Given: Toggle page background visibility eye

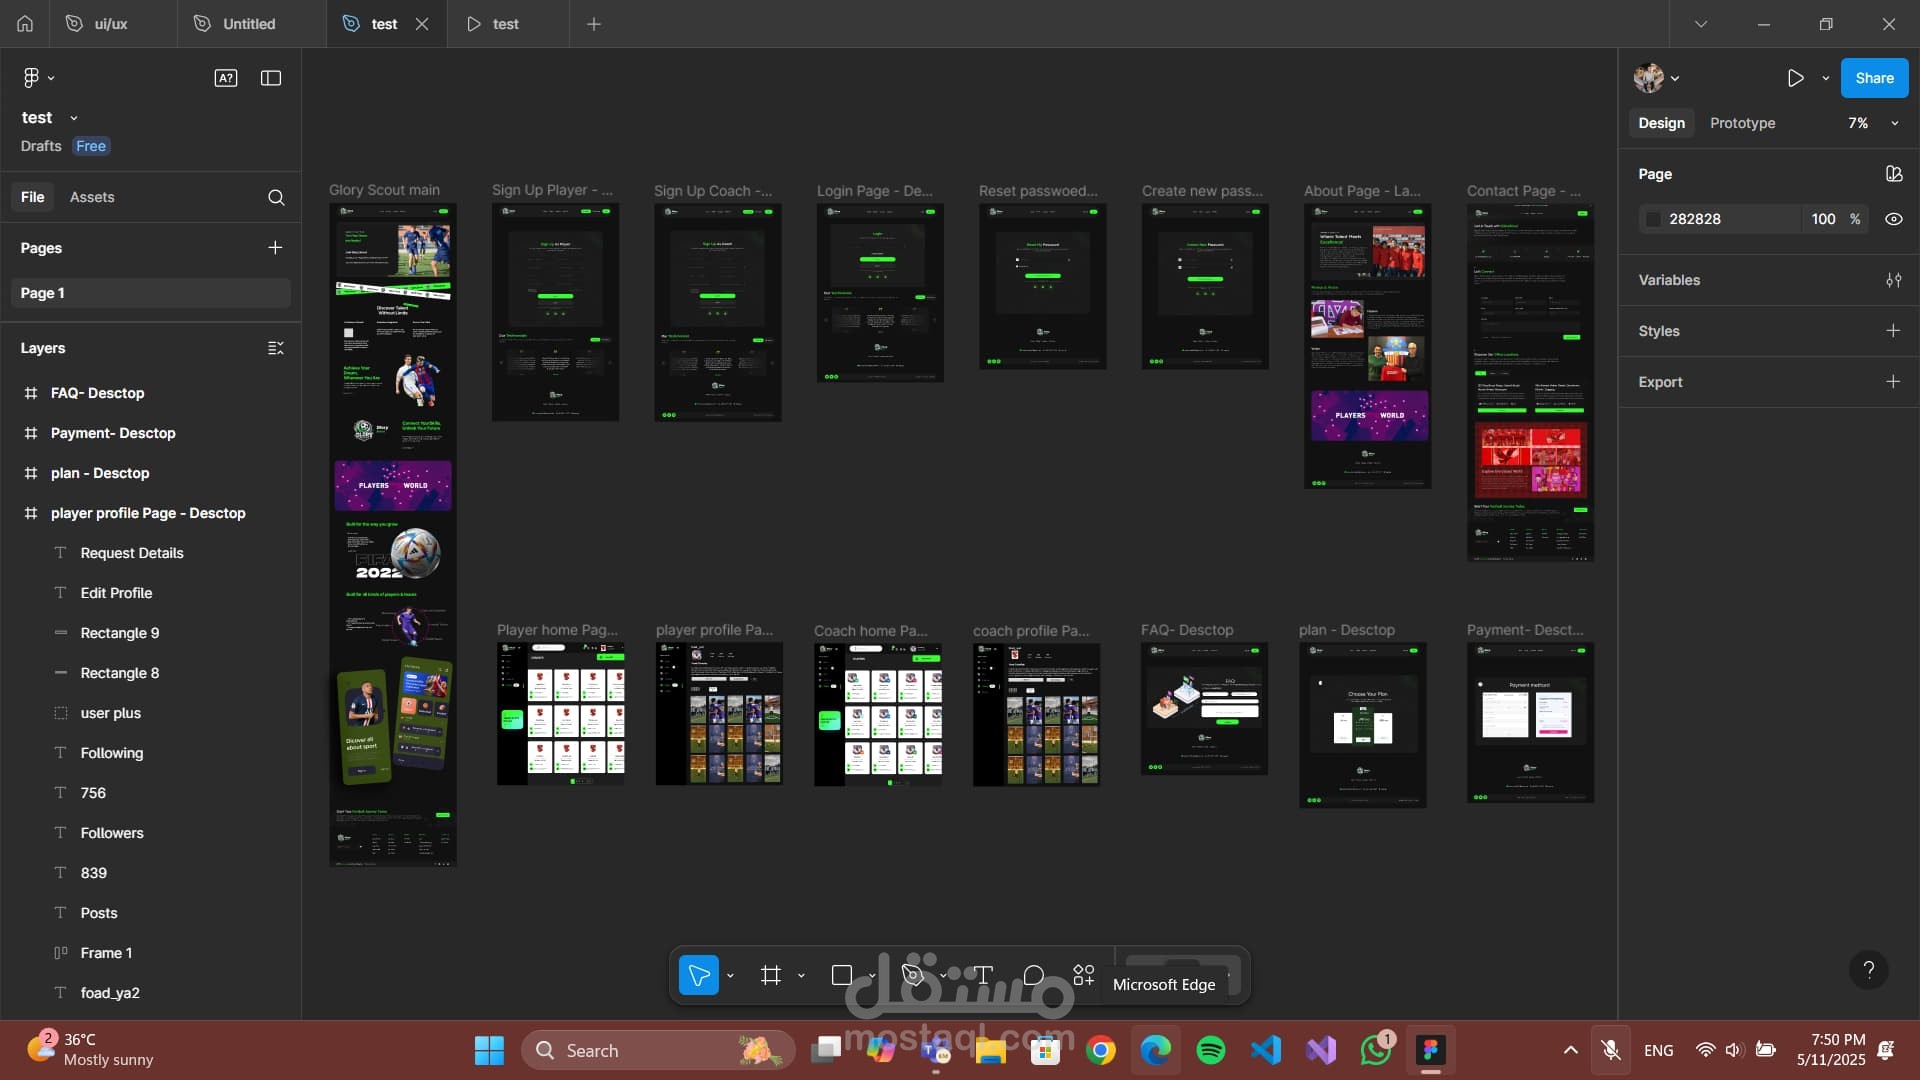Looking at the screenshot, I should [1894, 219].
